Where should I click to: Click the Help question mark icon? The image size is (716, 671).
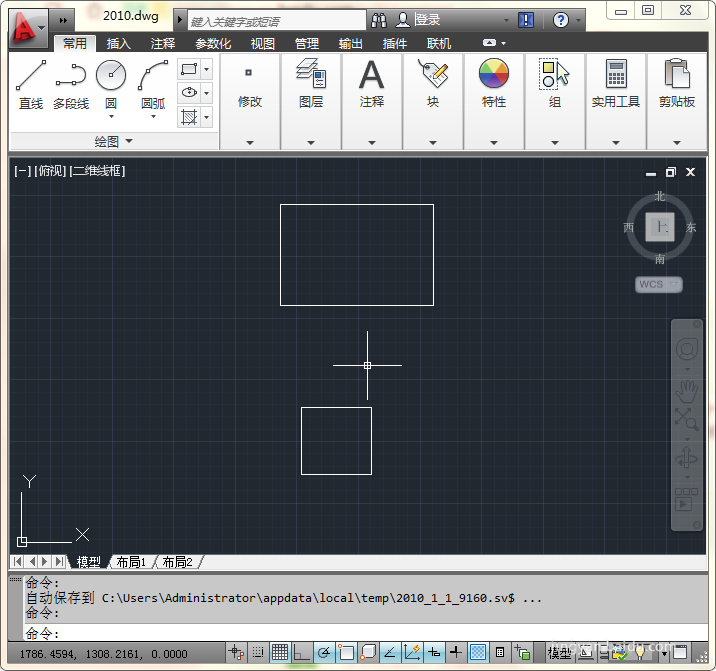560,20
